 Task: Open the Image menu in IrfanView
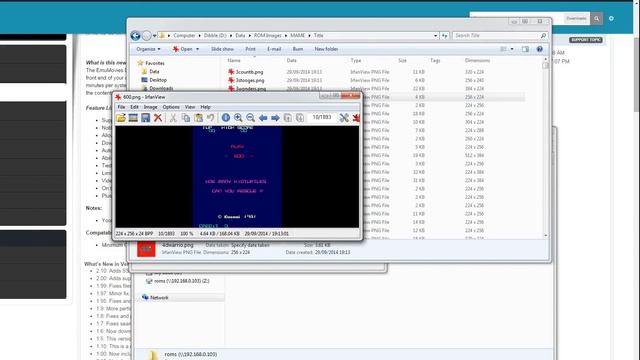151,107
